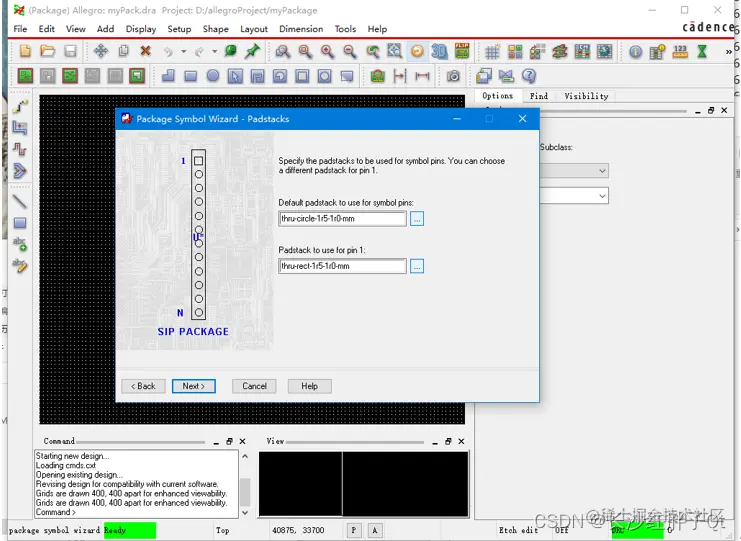The height and width of the screenshot is (541, 741).
Task: Open the Edit menu
Action: click(46, 29)
